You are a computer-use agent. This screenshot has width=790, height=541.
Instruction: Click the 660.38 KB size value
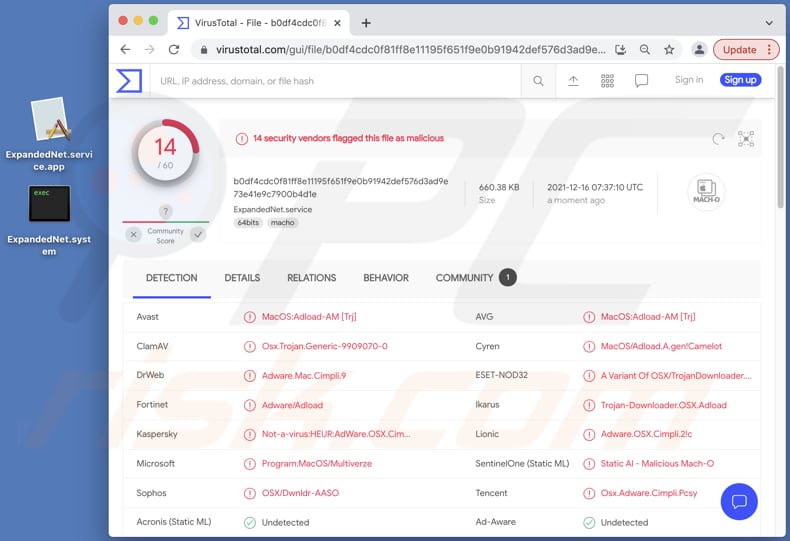[x=499, y=187]
